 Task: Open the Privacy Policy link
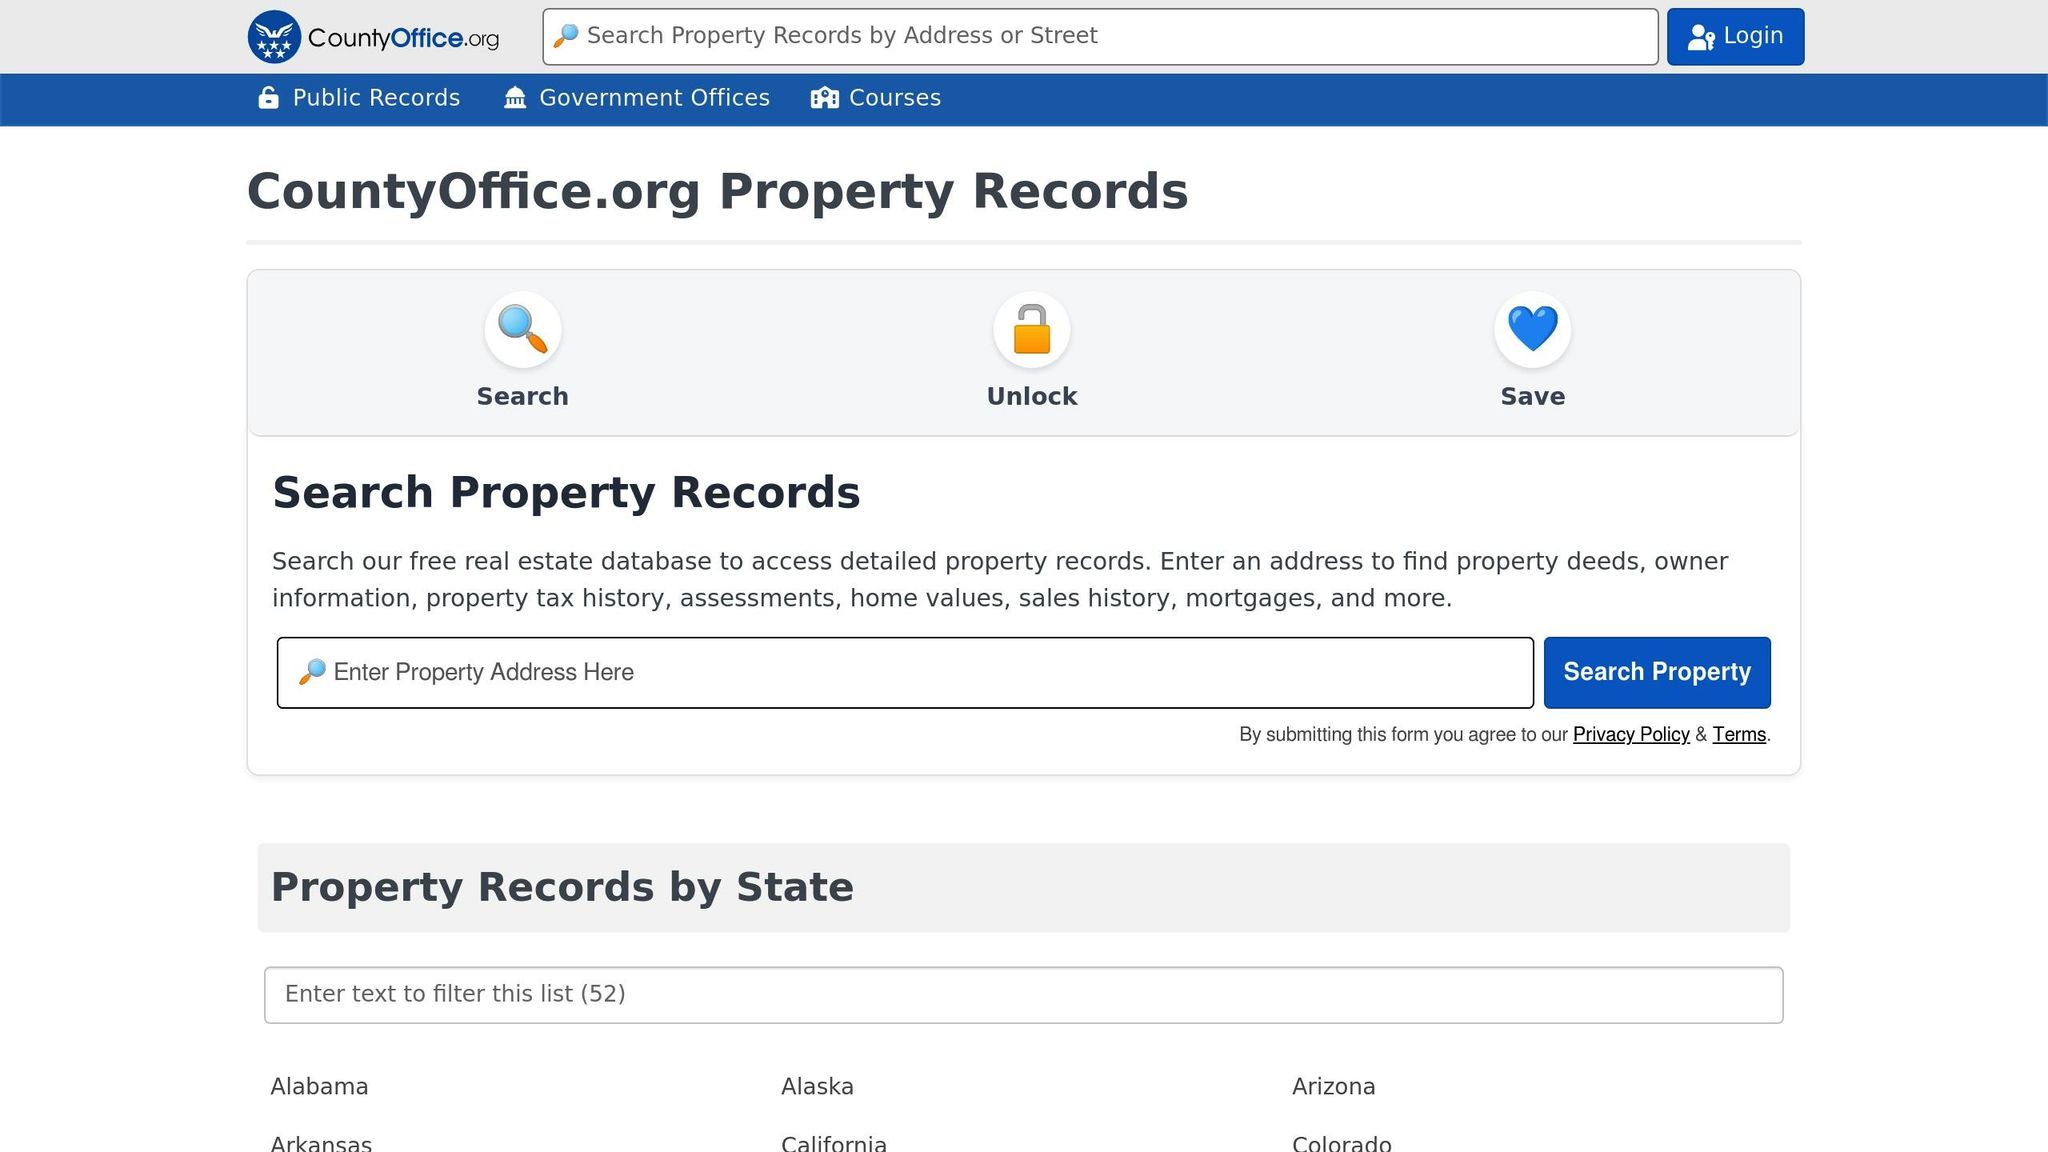(x=1631, y=734)
